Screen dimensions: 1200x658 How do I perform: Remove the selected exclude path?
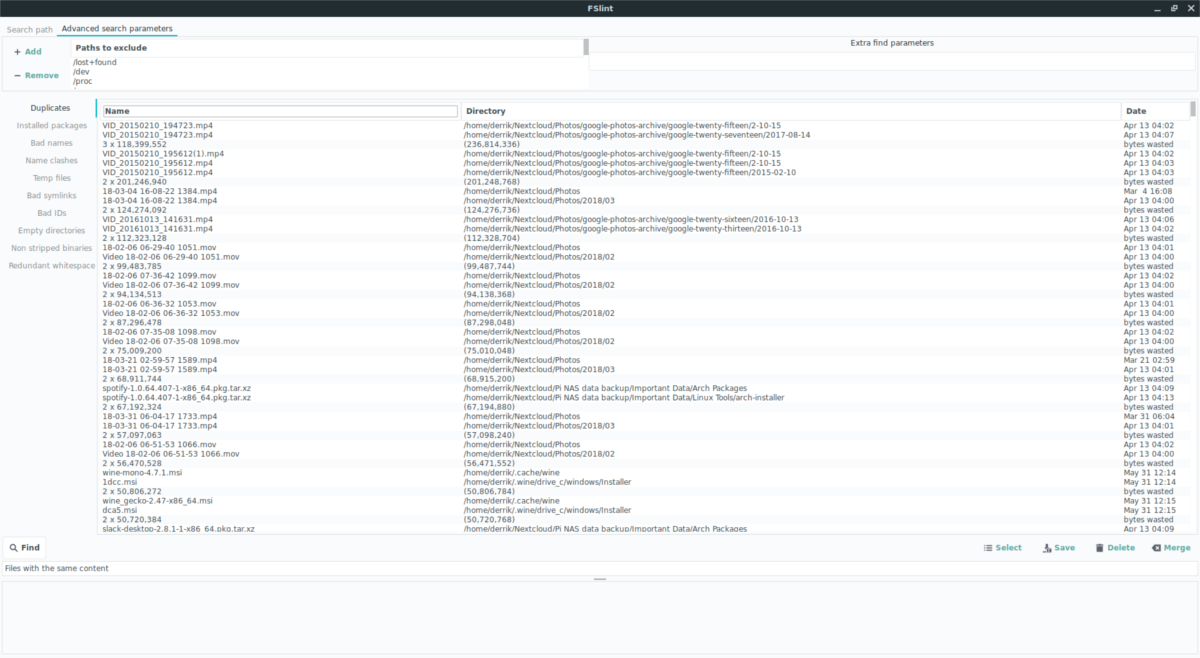36,75
